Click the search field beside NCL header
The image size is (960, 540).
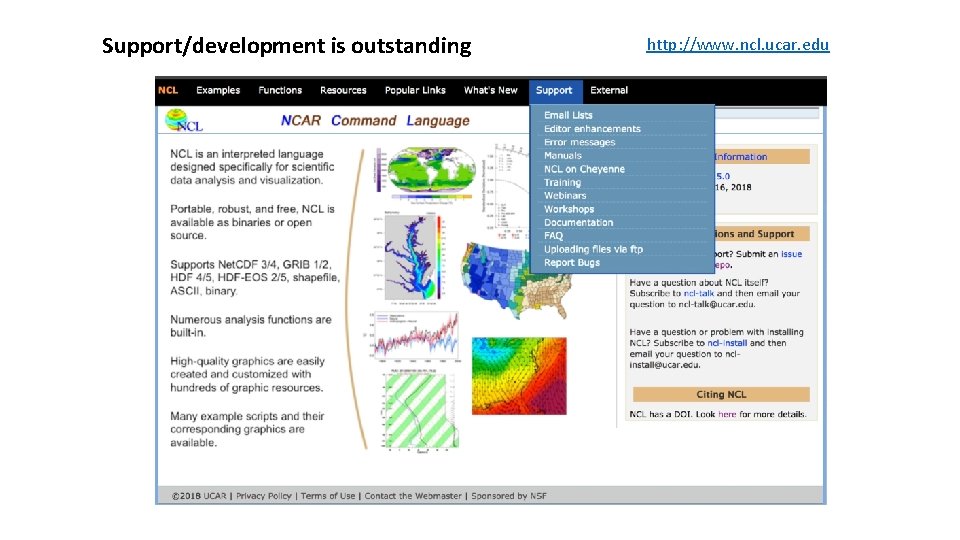point(767,113)
